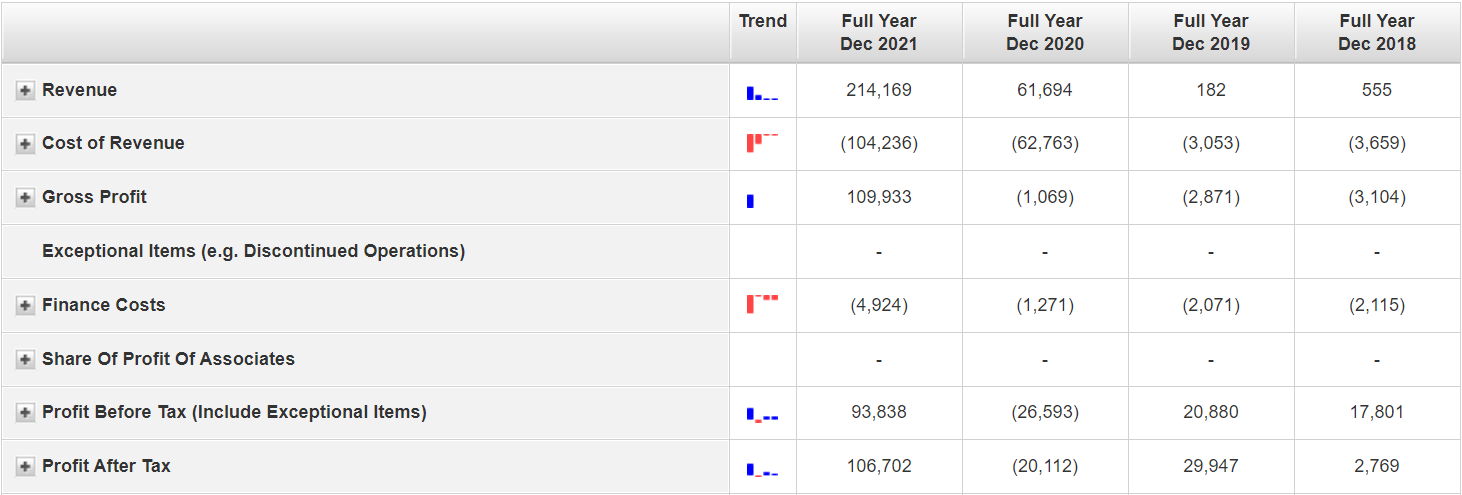Click the Exceptional Items row label
This screenshot has height=495, width=1462.
(253, 251)
